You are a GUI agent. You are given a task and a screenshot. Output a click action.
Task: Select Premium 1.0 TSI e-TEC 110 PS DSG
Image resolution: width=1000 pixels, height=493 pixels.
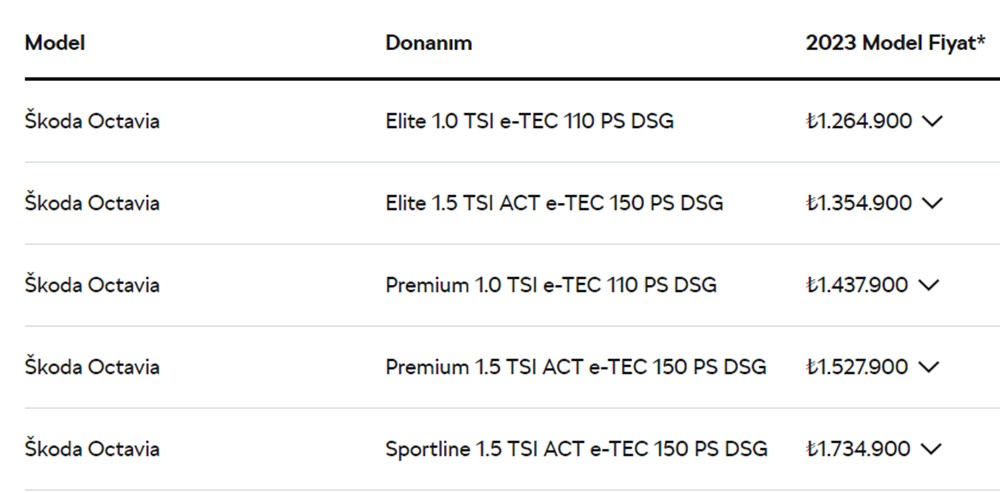pos(551,285)
